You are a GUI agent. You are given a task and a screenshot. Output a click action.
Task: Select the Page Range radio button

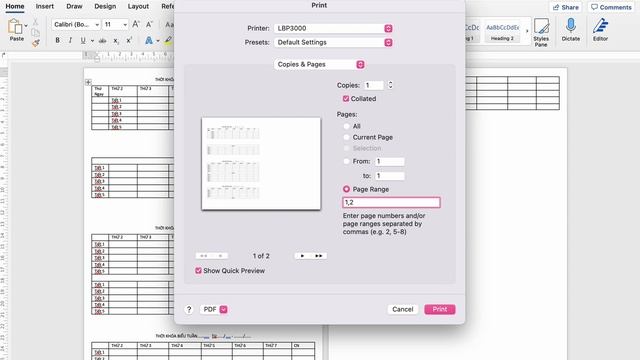(347, 189)
